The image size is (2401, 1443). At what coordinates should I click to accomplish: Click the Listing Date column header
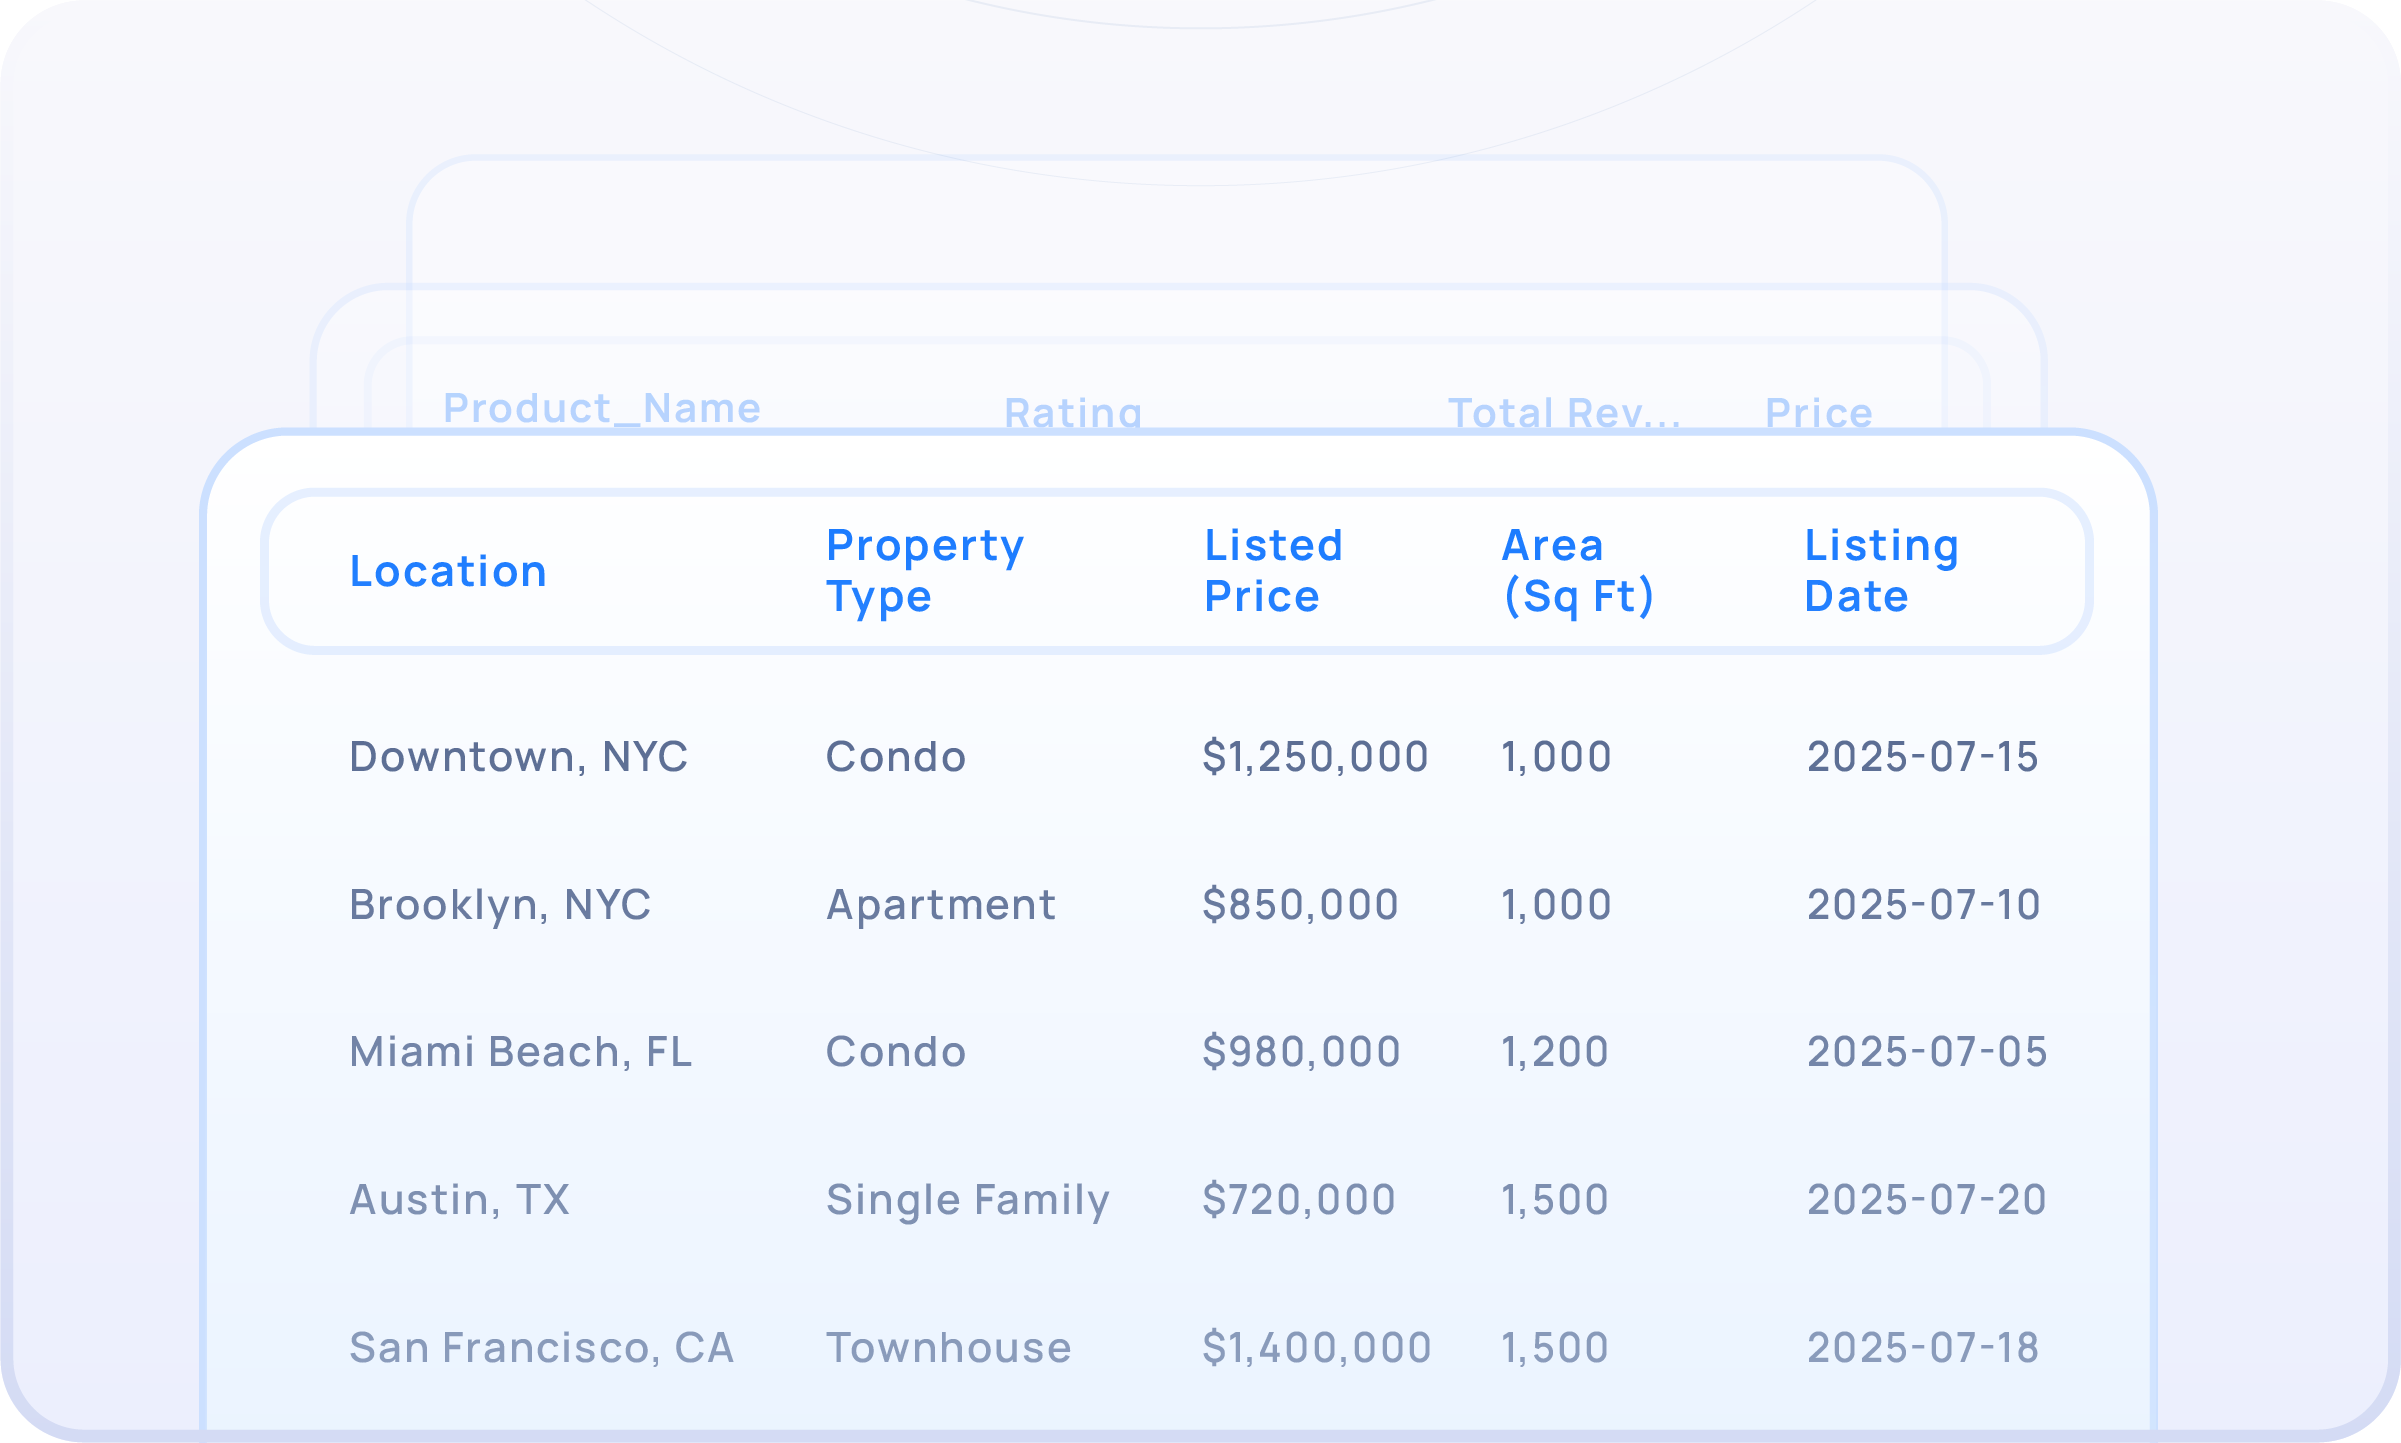click(x=1881, y=571)
